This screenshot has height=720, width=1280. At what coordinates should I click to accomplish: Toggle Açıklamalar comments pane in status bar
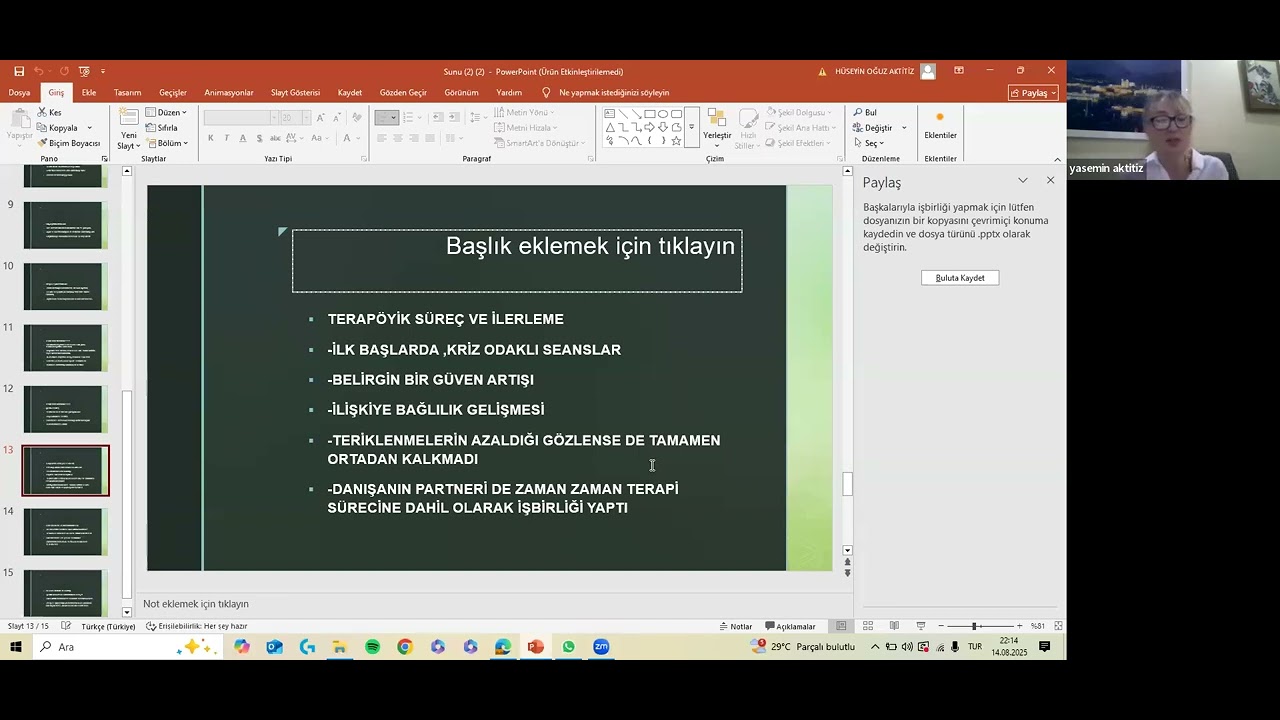coord(790,626)
